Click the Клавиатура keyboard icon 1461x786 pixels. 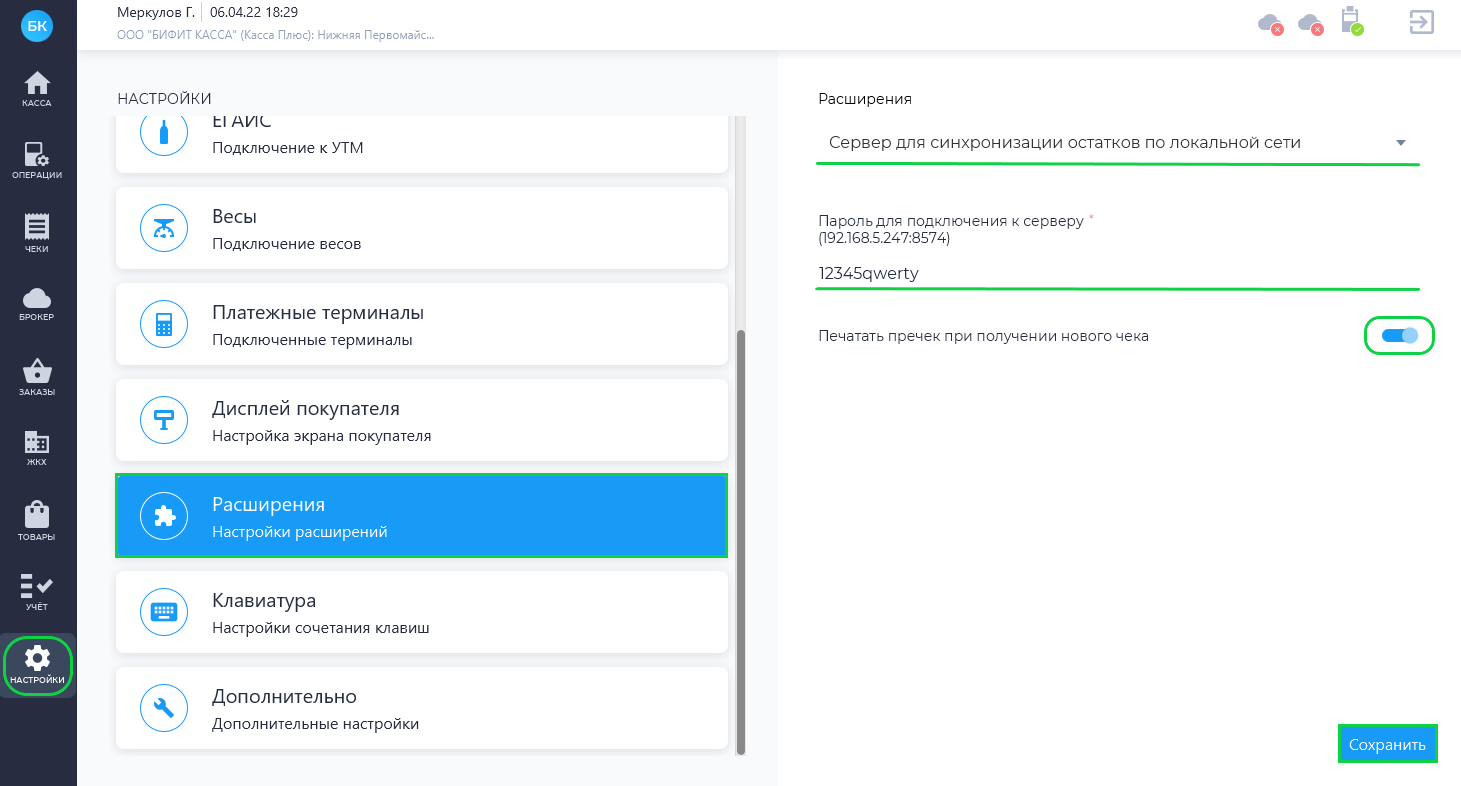tap(164, 612)
